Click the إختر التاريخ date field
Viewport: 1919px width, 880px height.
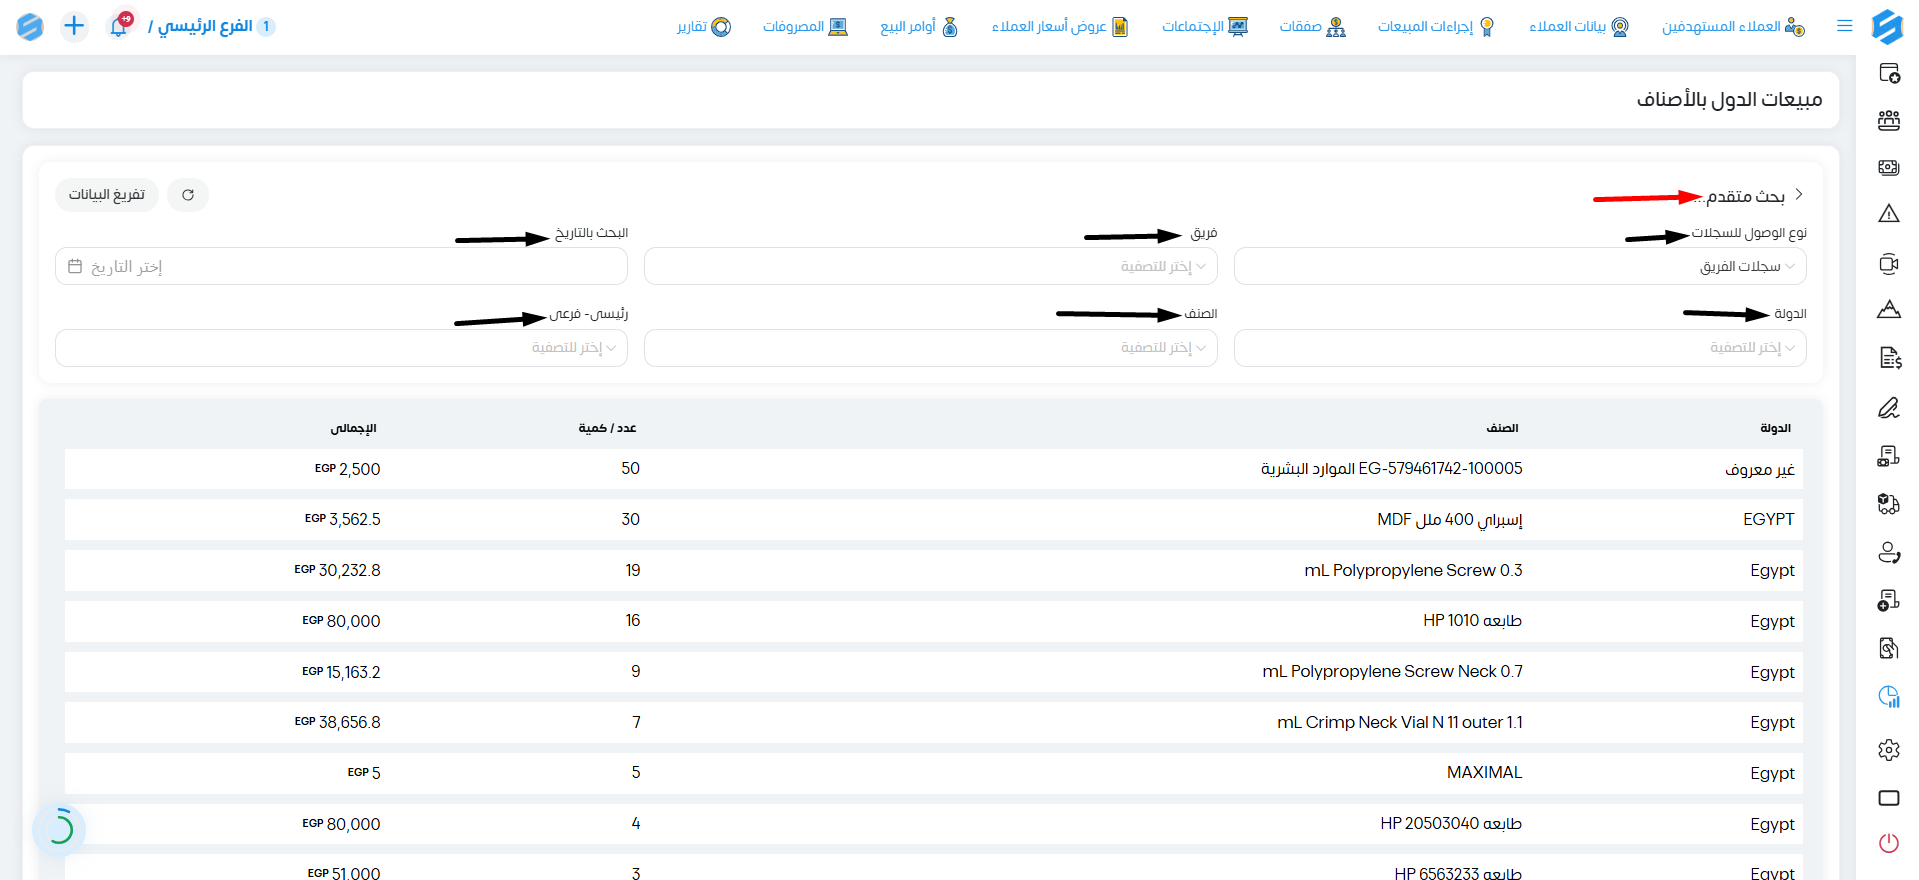click(x=341, y=266)
